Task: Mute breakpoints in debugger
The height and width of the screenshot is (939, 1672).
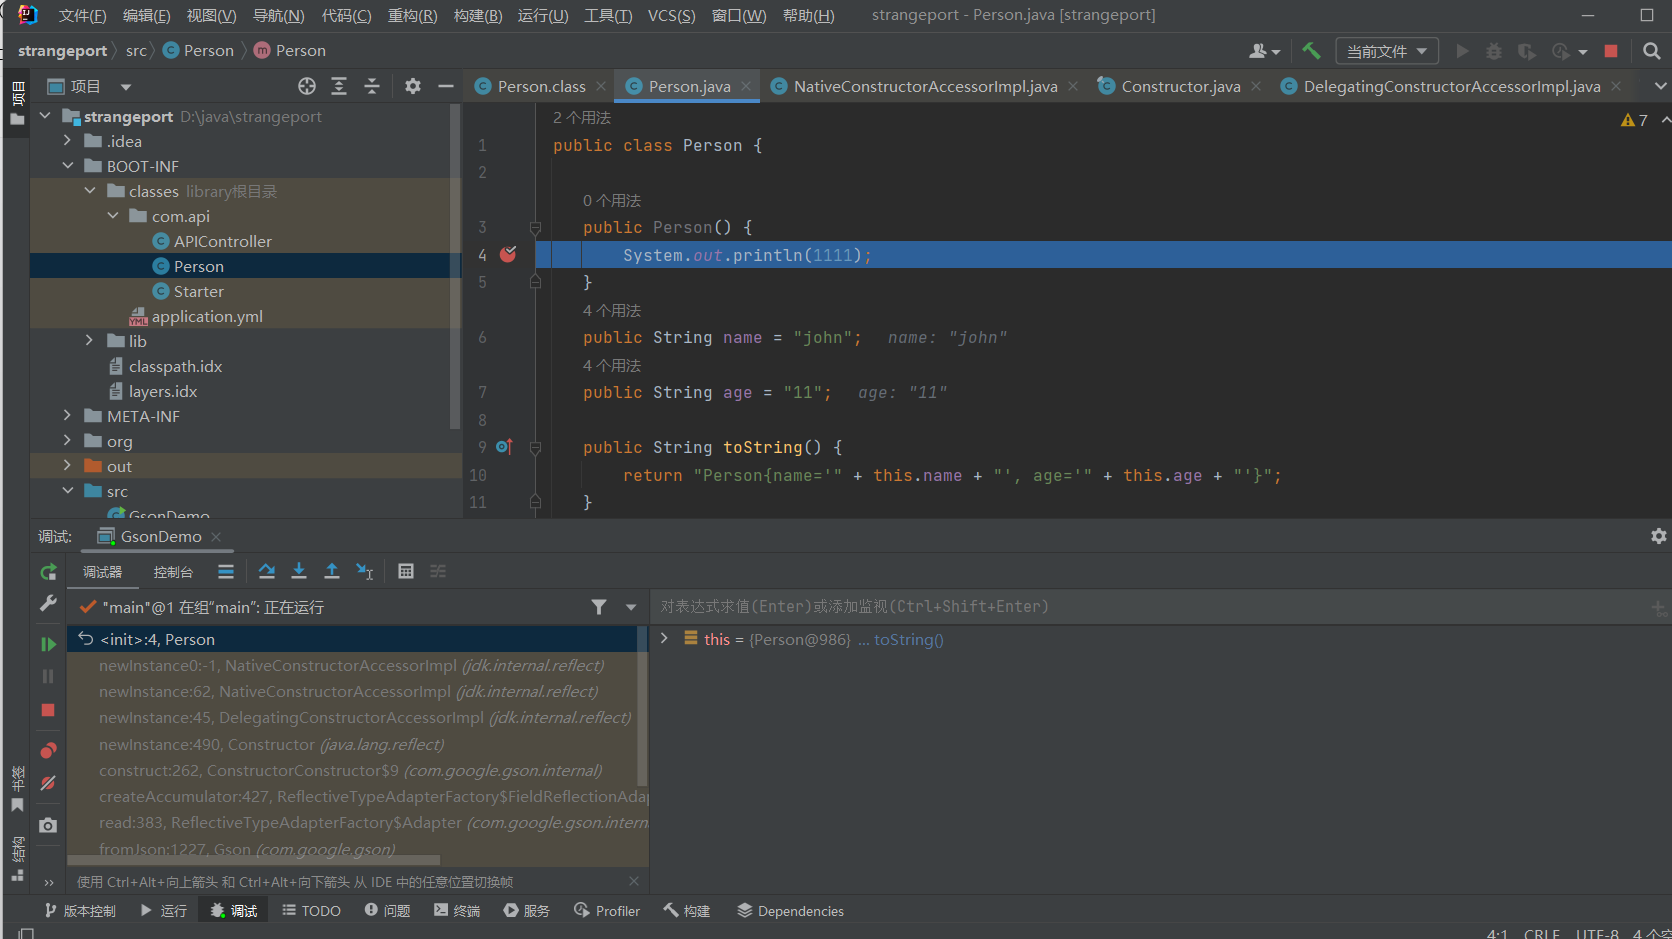Action: 48,783
